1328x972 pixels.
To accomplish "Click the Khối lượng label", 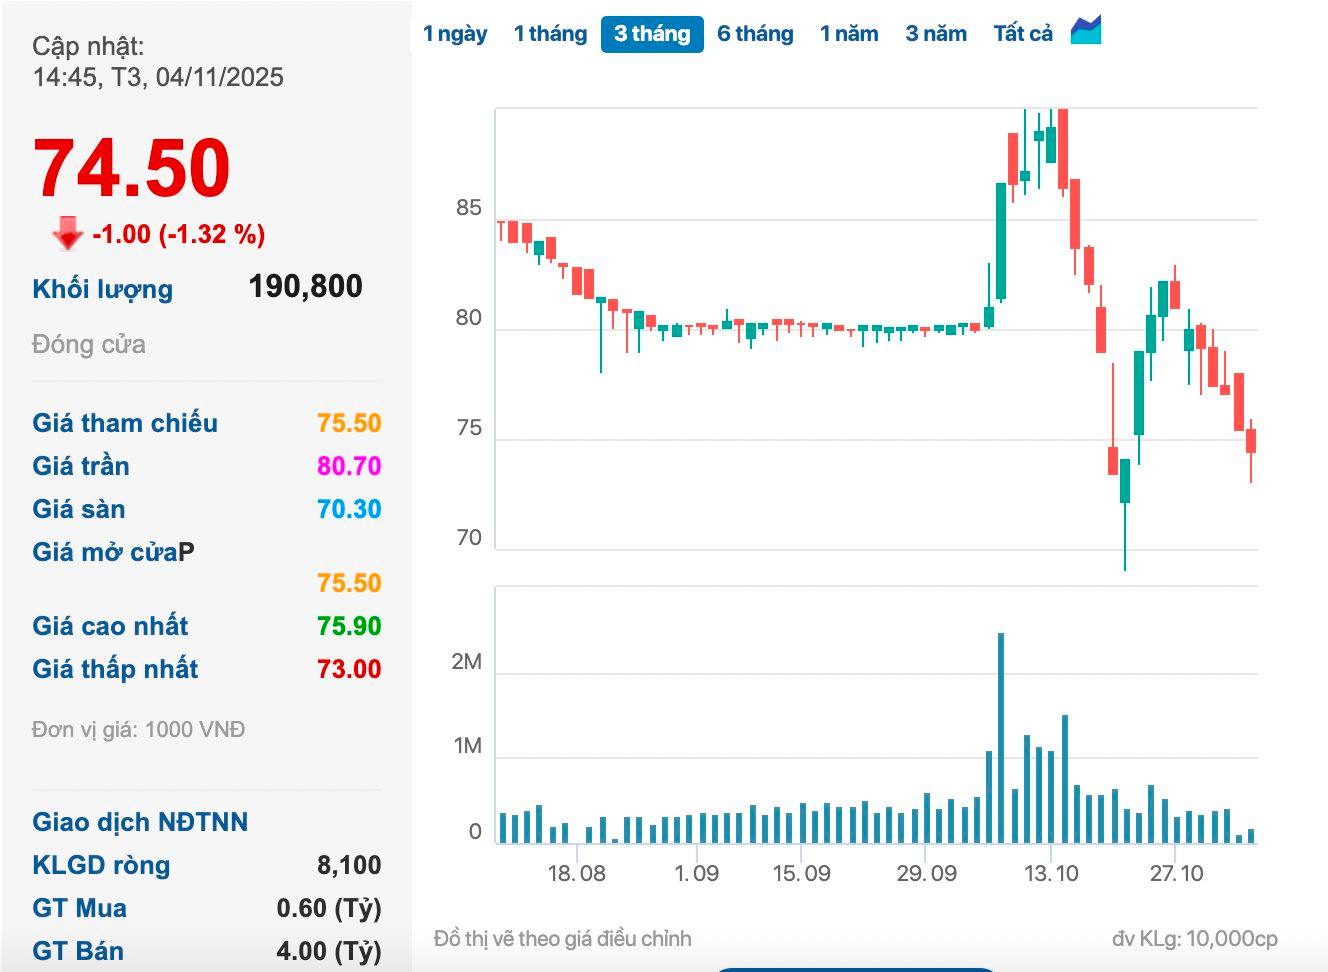I will coord(102,289).
